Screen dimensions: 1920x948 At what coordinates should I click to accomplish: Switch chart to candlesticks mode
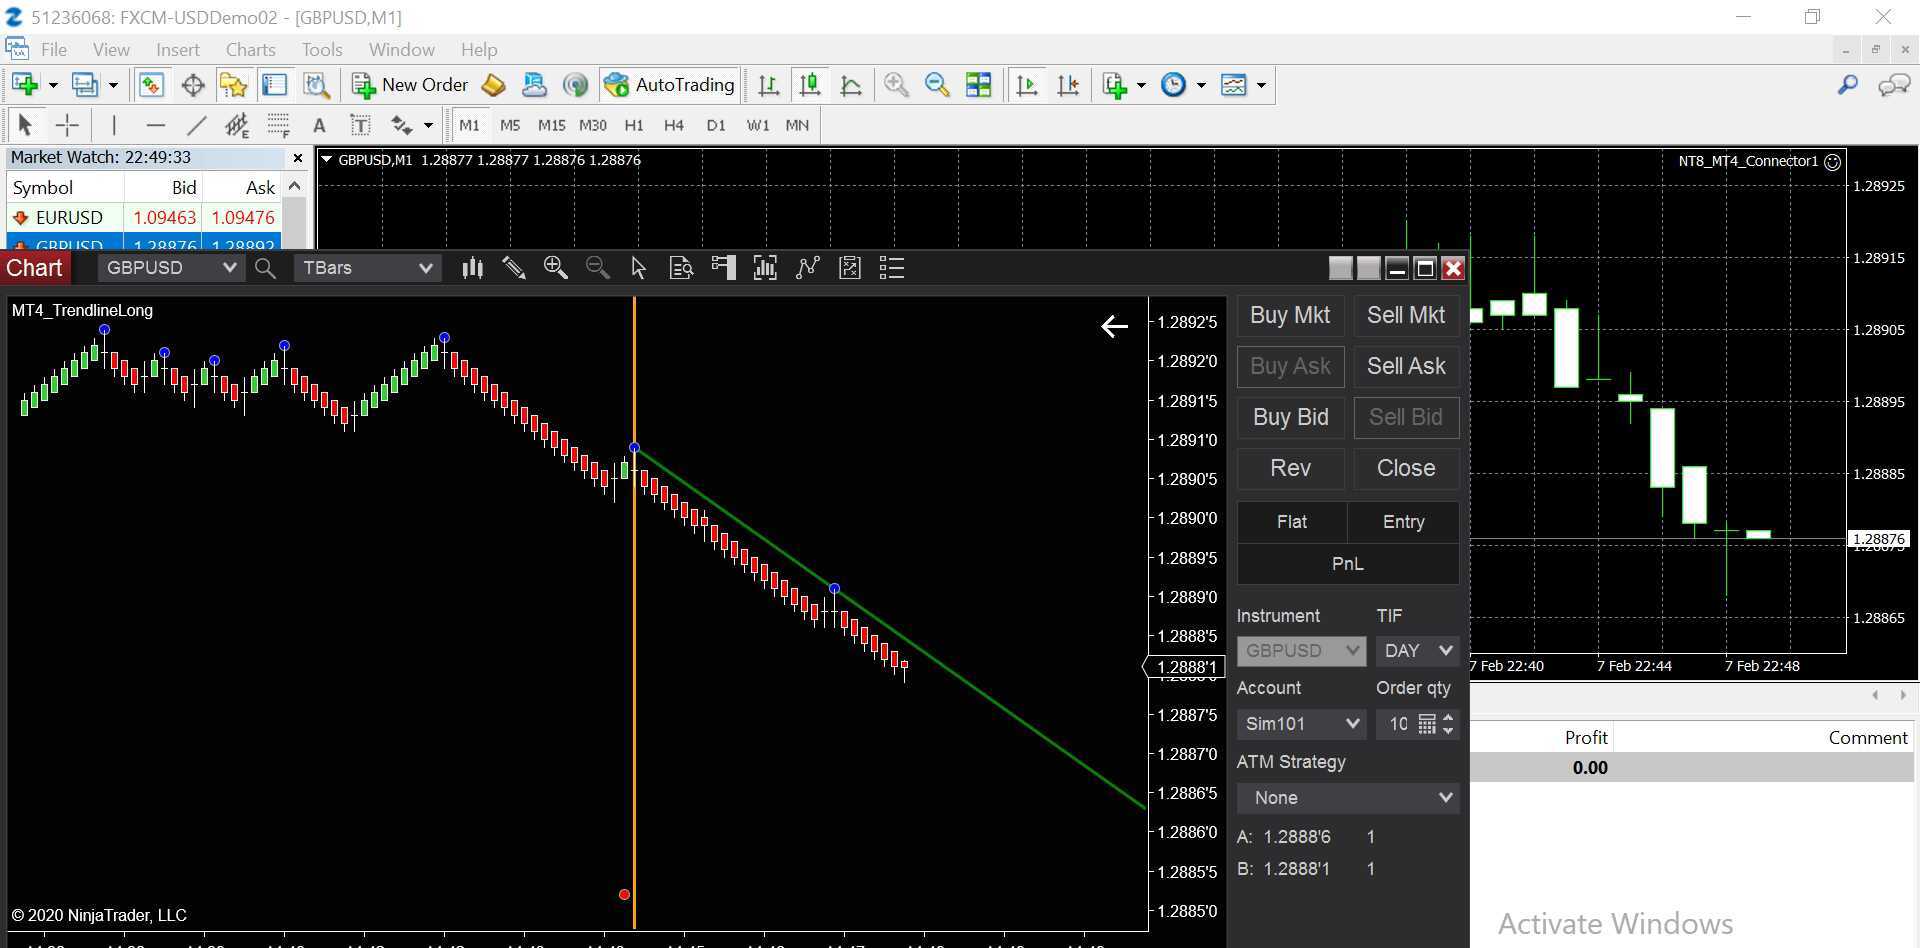[x=810, y=85]
